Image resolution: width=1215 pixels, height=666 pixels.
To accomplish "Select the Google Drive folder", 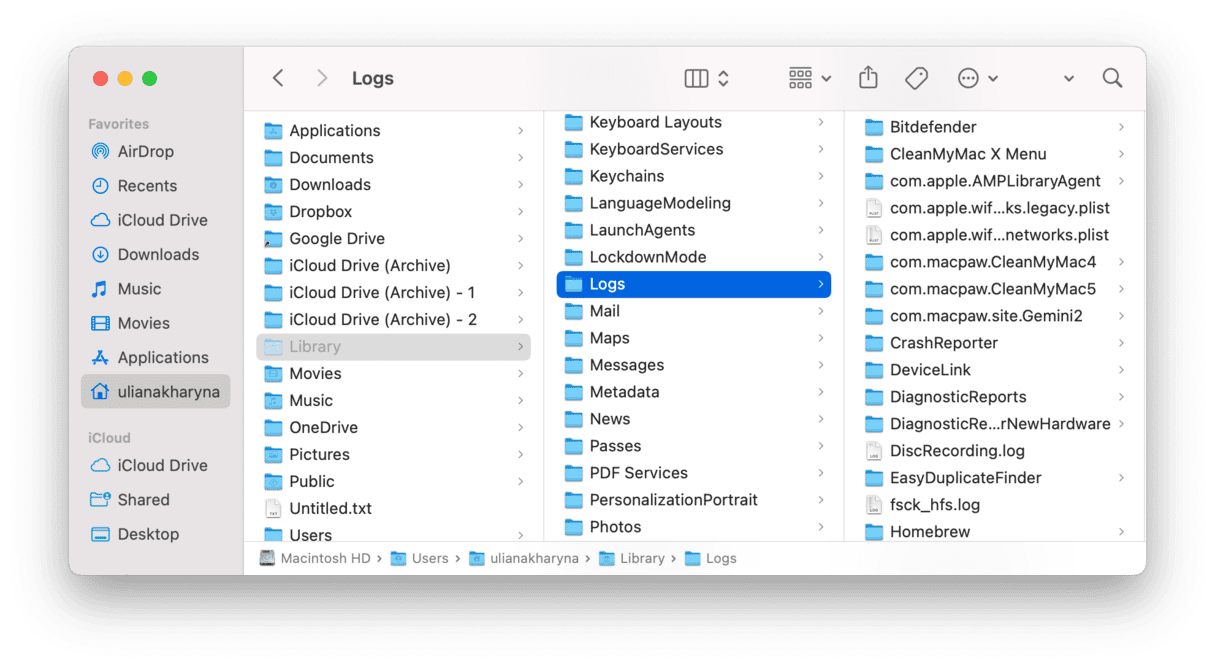I will point(394,239).
